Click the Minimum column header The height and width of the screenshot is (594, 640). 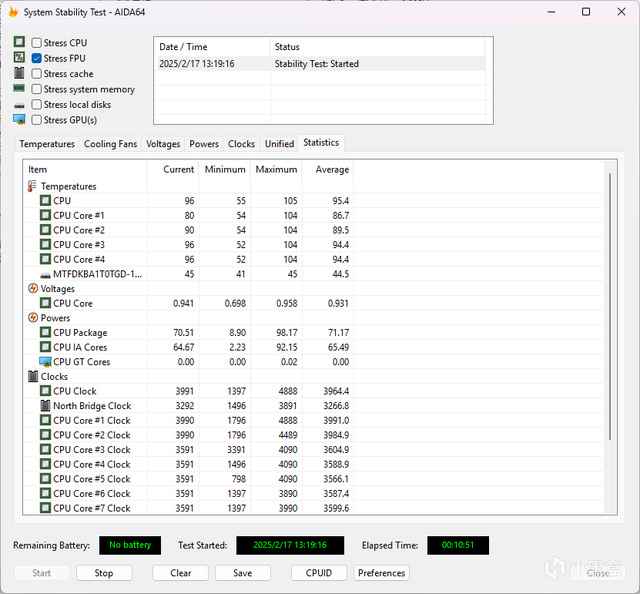coord(224,169)
